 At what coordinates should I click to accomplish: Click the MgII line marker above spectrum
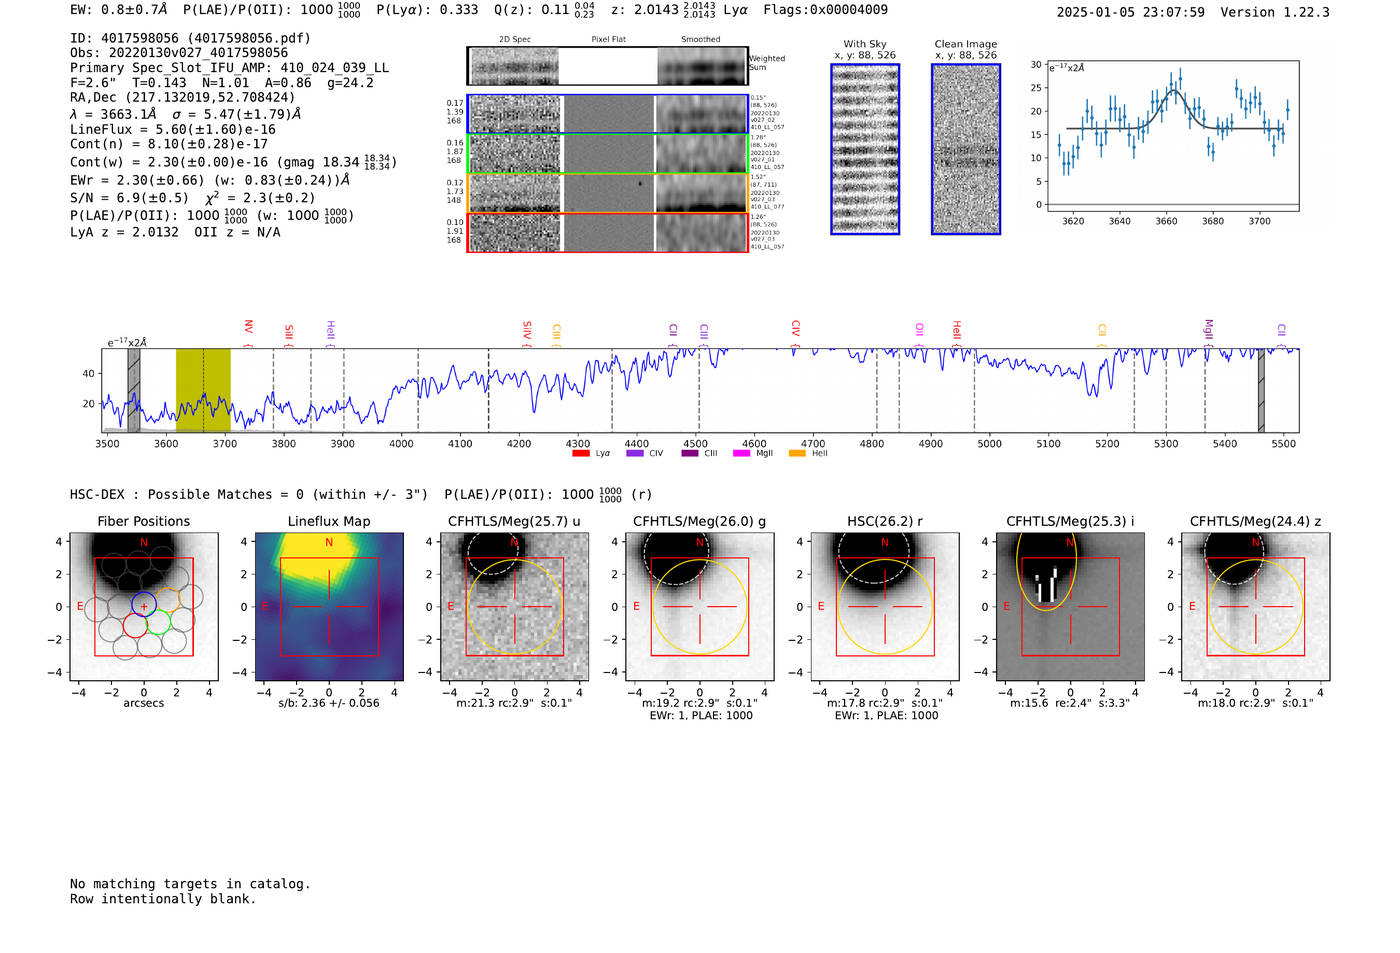click(x=1208, y=331)
